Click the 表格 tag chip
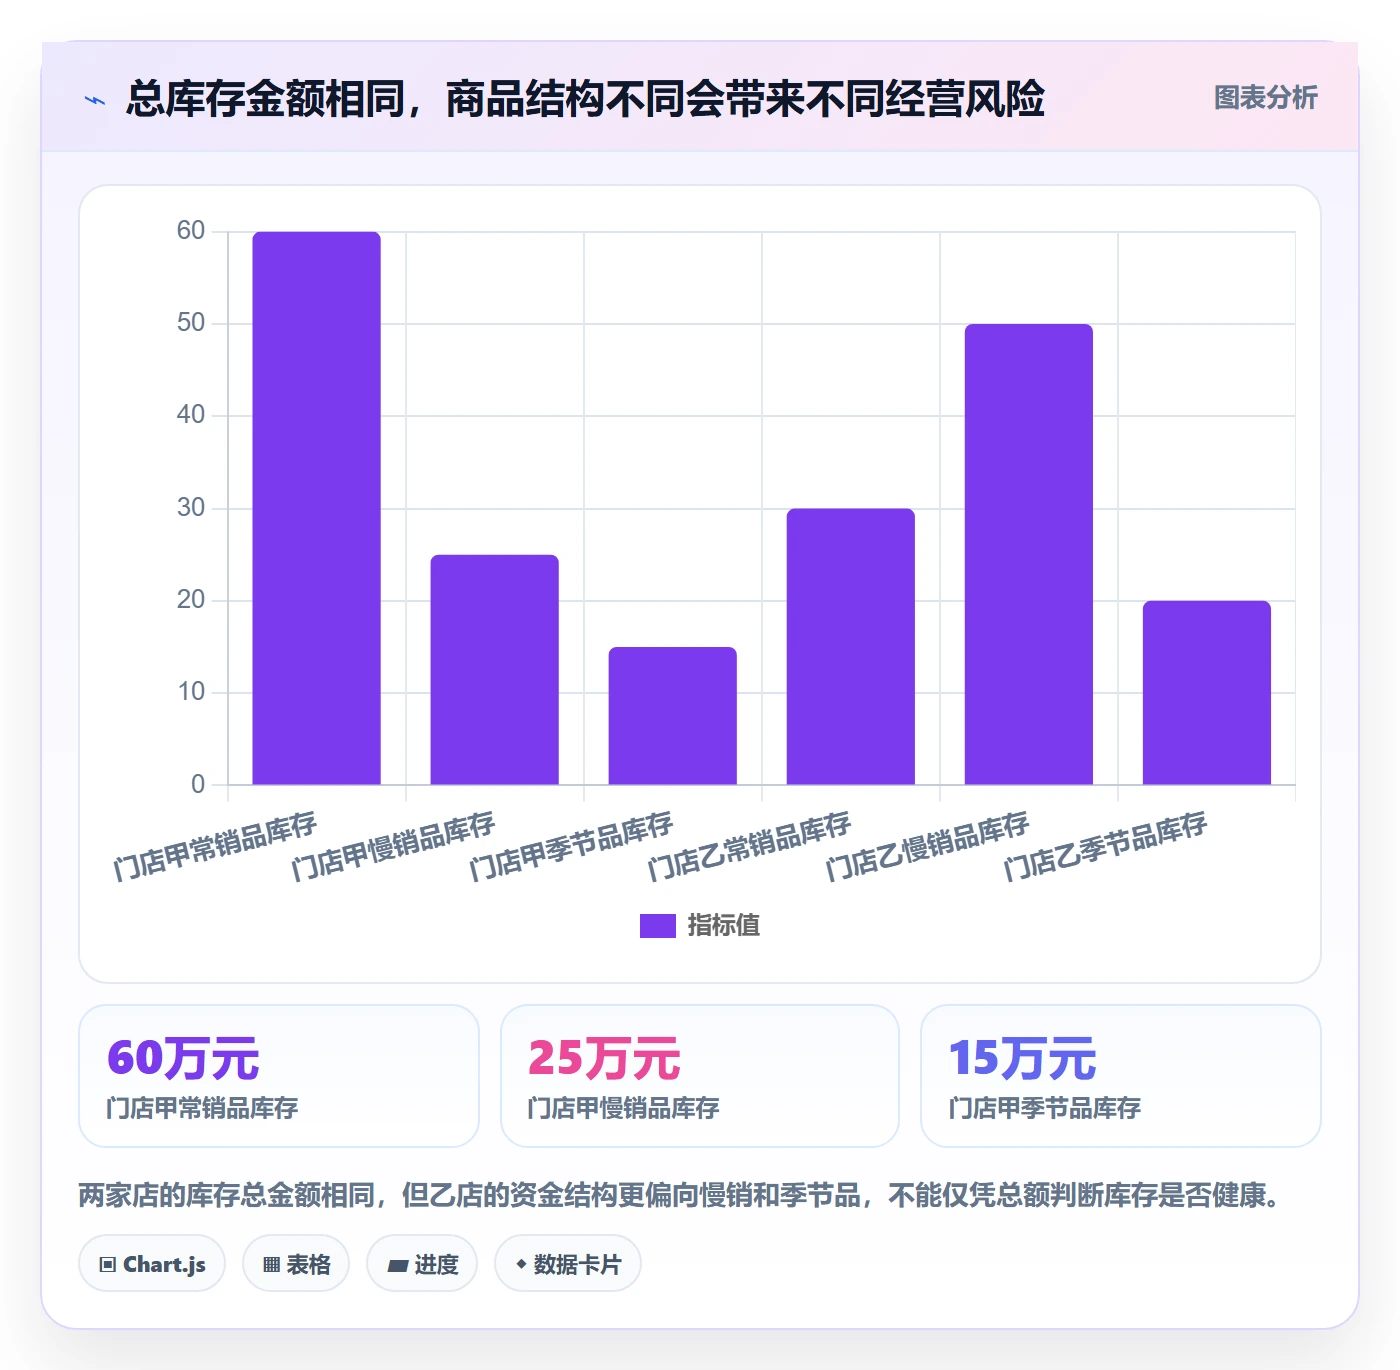 pyautogui.click(x=296, y=1264)
